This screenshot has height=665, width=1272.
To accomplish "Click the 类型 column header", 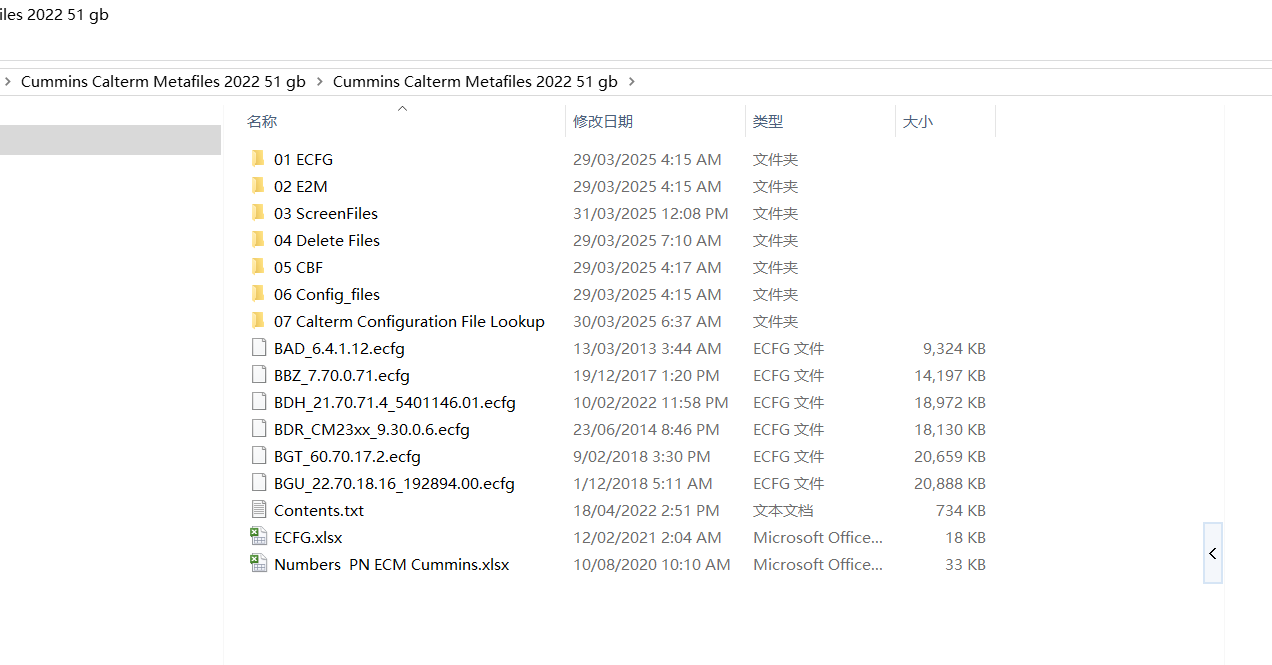I will tap(768, 121).
